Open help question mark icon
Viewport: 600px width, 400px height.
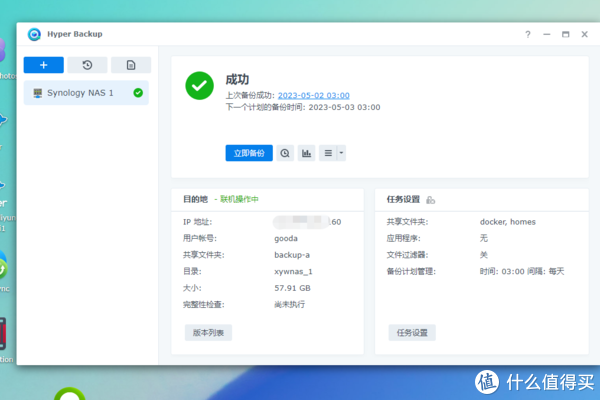click(528, 34)
